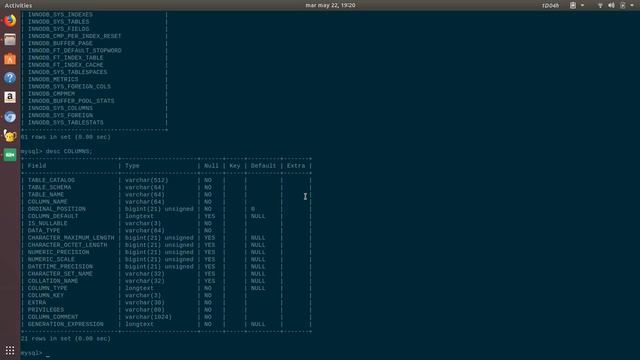The width and height of the screenshot is (640, 360).
Task: Select COLUMN_COMMENT field text
Action: 53,317
